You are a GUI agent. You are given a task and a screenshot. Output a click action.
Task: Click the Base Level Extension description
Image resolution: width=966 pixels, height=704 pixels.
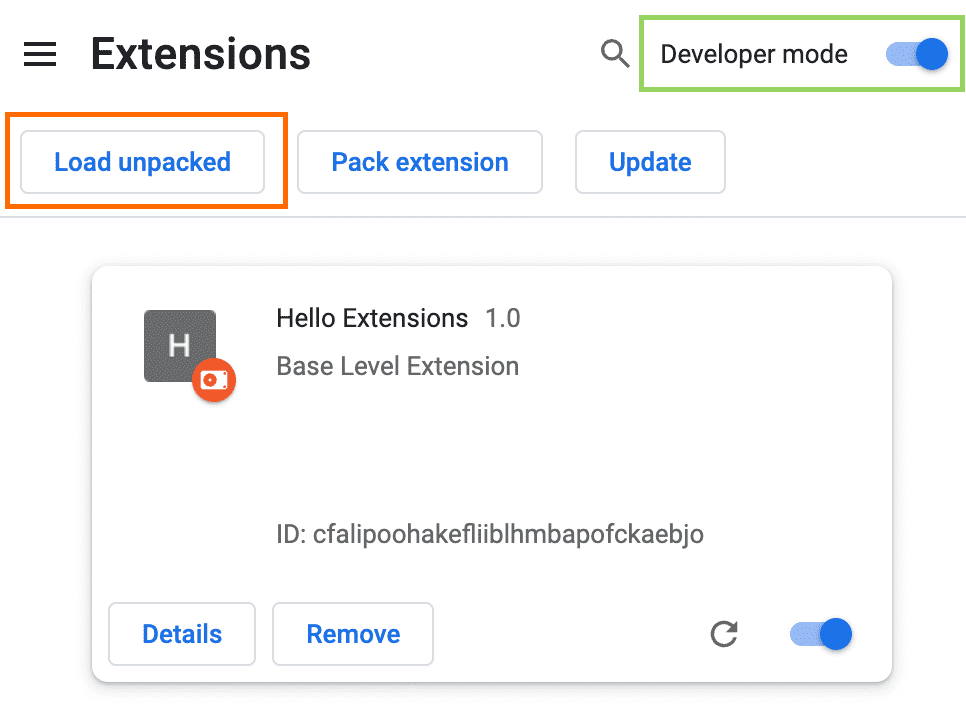click(x=397, y=366)
